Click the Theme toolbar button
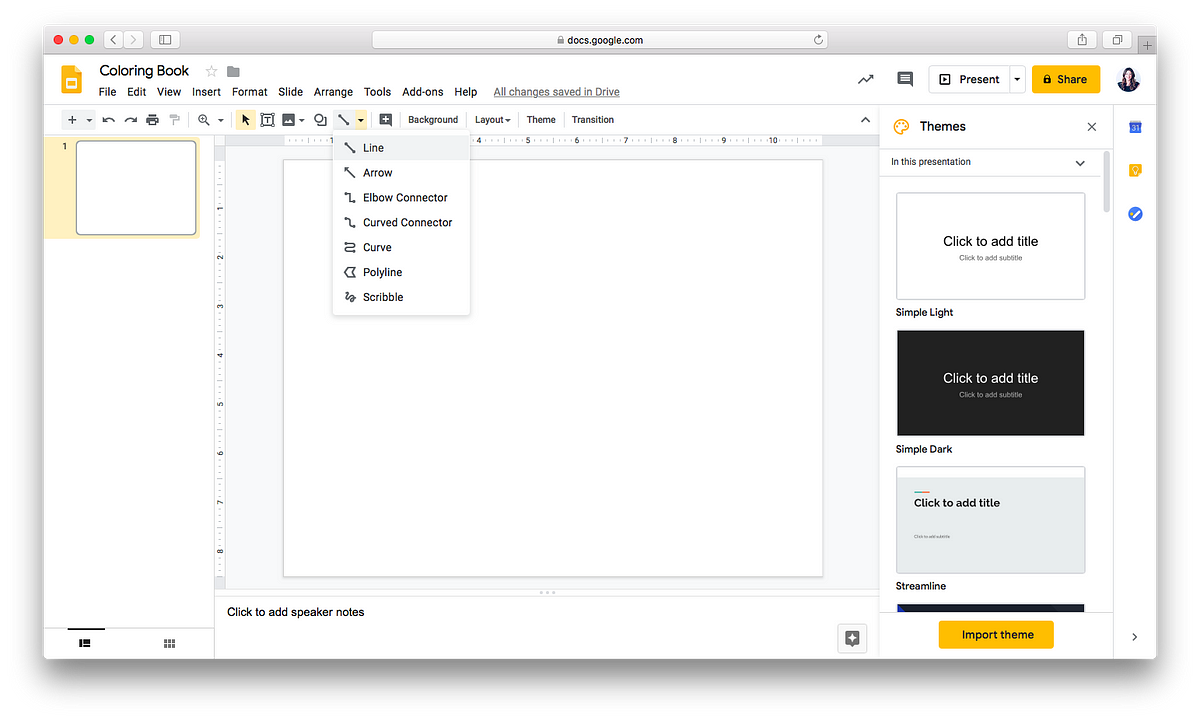The width and height of the screenshot is (1200, 721). coord(541,120)
